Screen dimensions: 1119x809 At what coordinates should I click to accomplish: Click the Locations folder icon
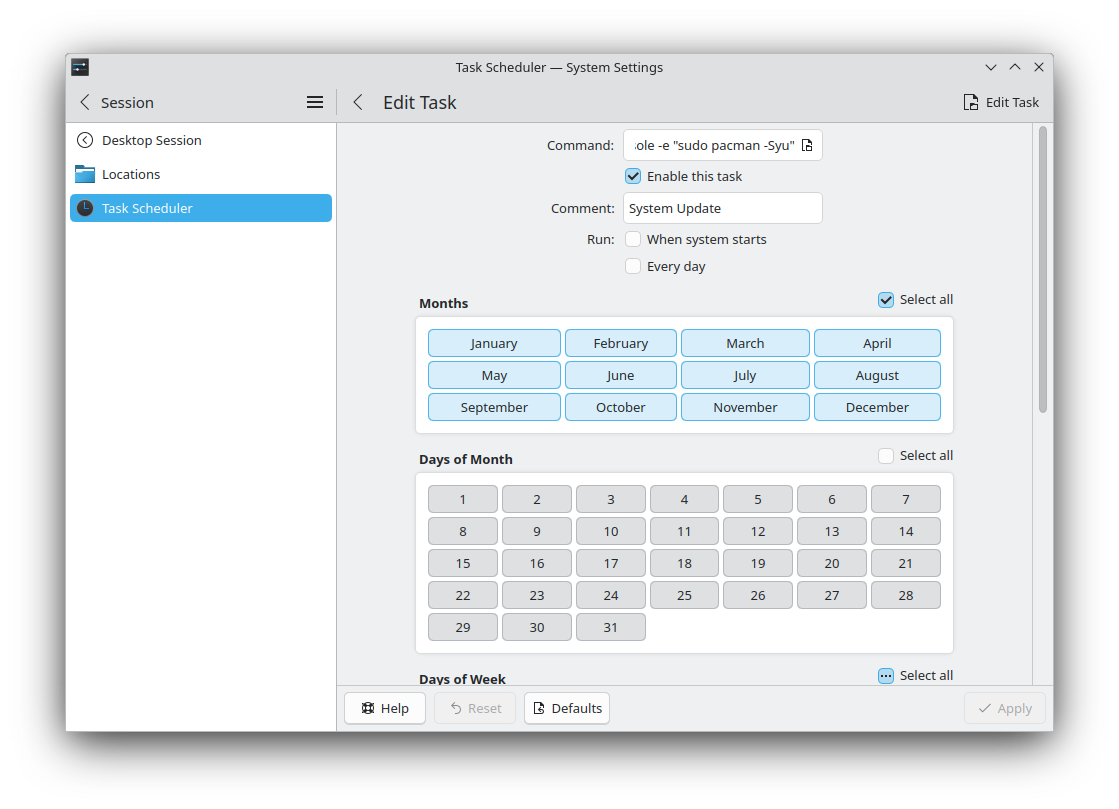85,174
